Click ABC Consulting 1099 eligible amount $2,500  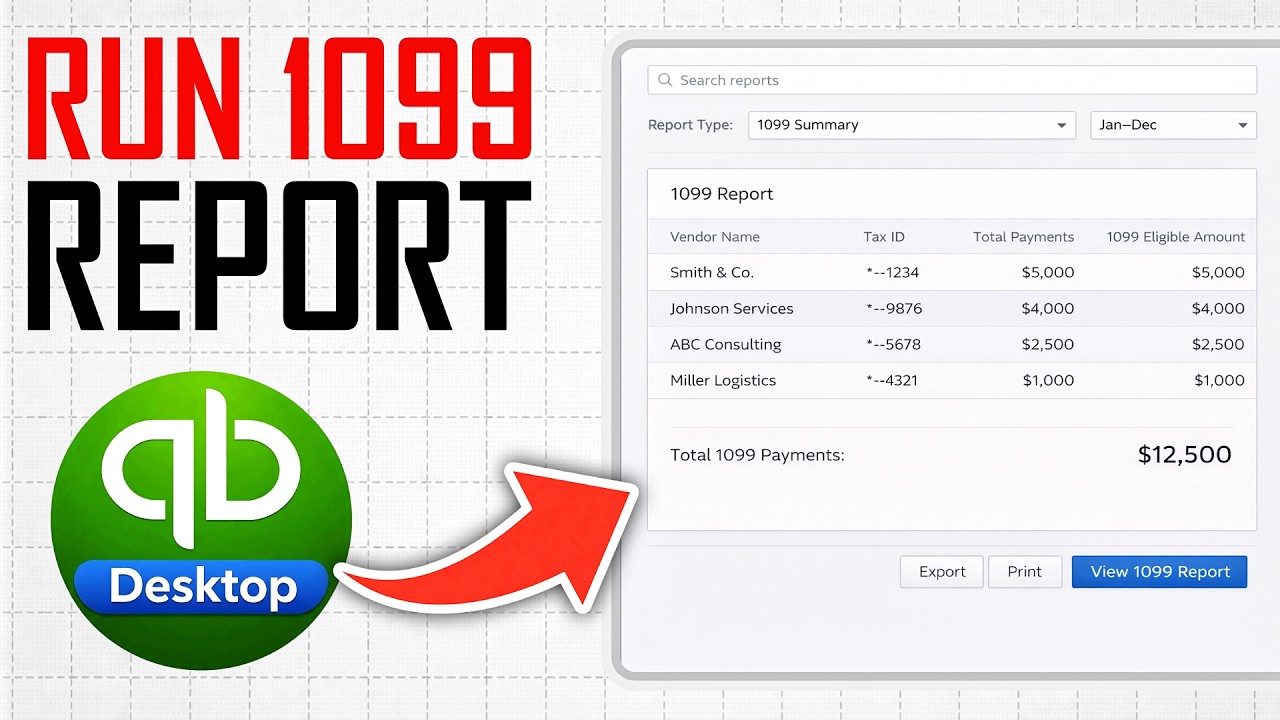coord(1218,344)
